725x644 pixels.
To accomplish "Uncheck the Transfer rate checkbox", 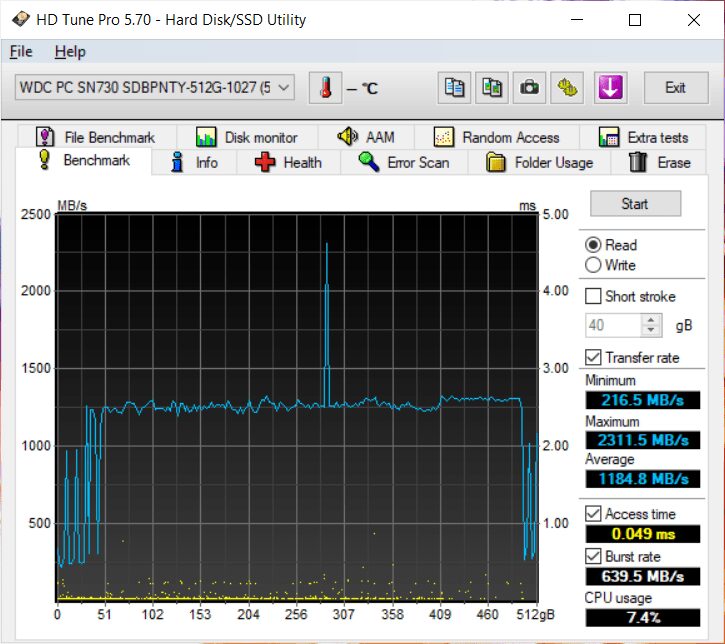I will pyautogui.click(x=594, y=357).
